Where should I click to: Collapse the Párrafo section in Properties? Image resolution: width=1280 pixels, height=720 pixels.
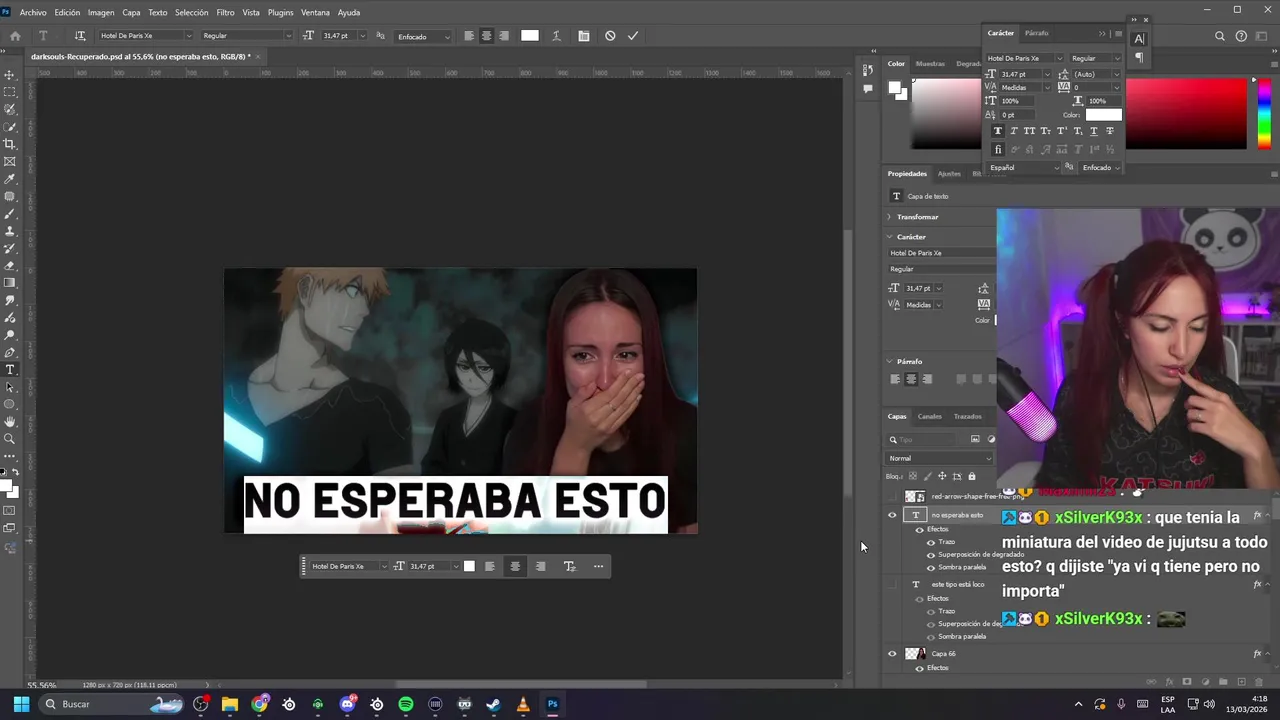[x=889, y=361]
